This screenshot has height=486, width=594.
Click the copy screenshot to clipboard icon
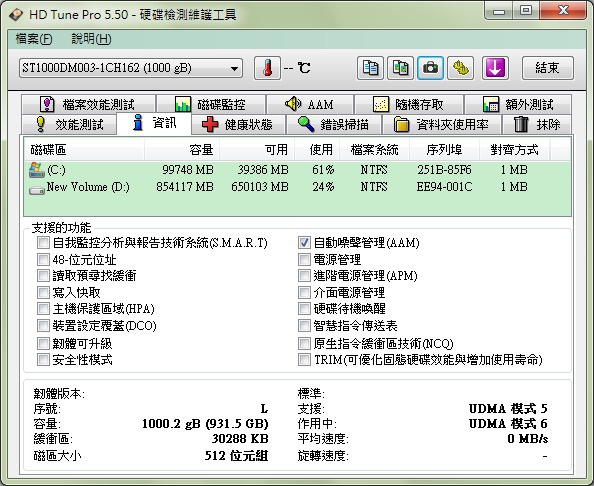tap(400, 68)
